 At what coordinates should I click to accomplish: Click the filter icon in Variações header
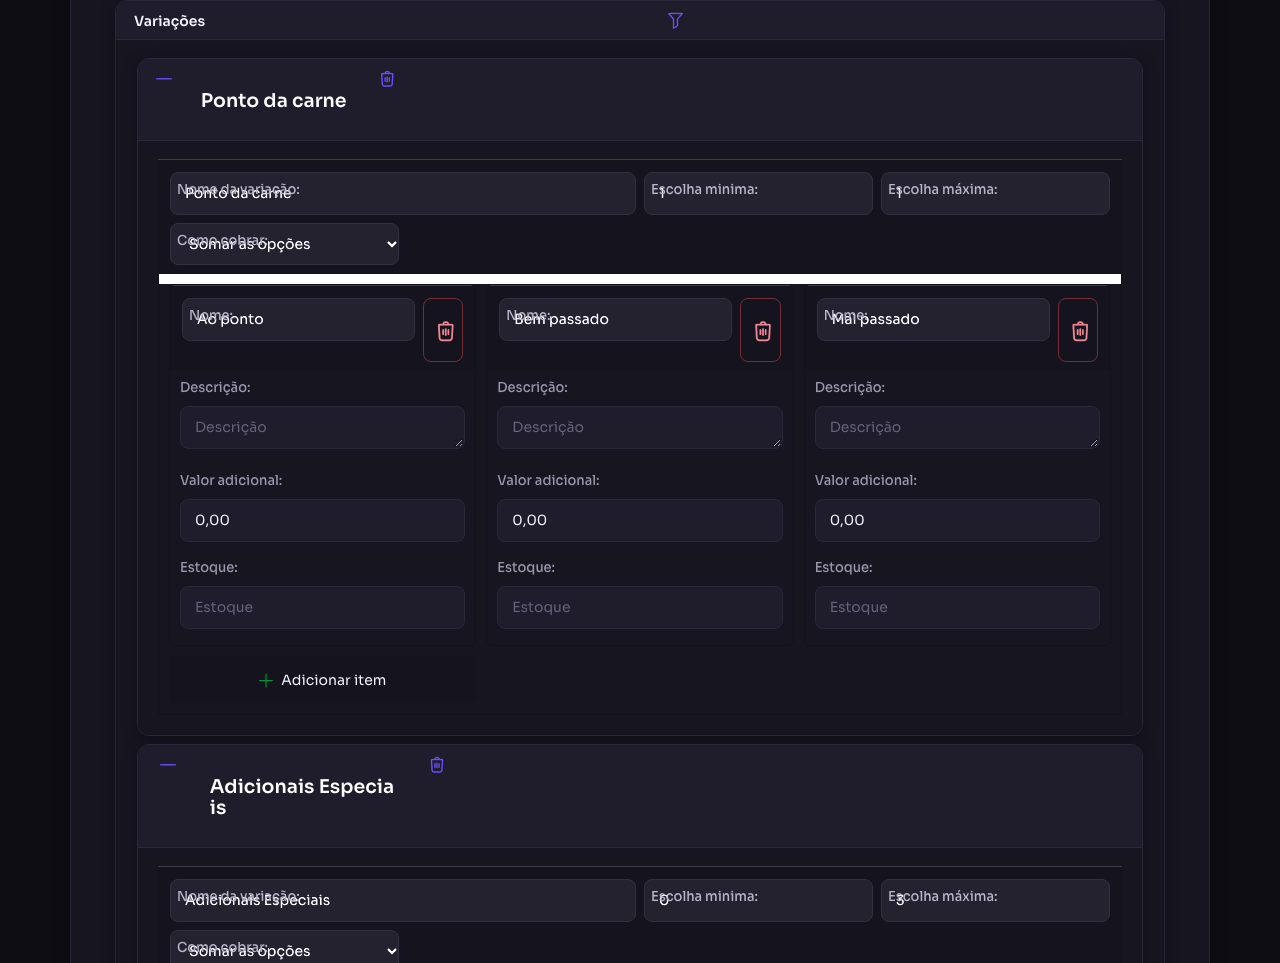pos(675,21)
